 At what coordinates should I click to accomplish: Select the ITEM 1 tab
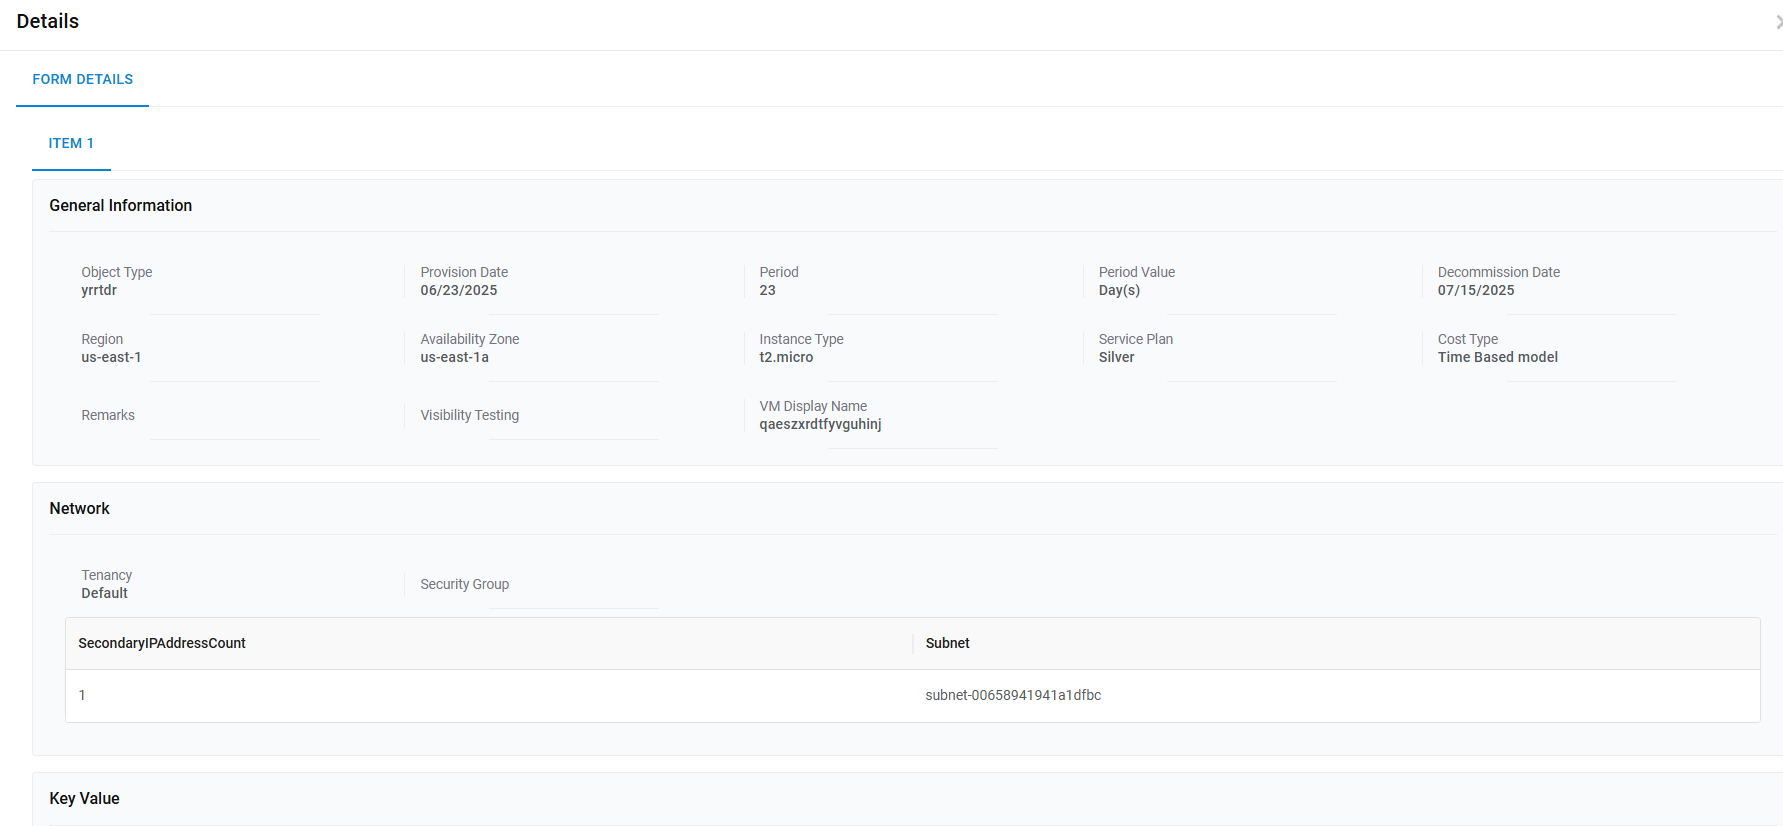pyautogui.click(x=71, y=143)
